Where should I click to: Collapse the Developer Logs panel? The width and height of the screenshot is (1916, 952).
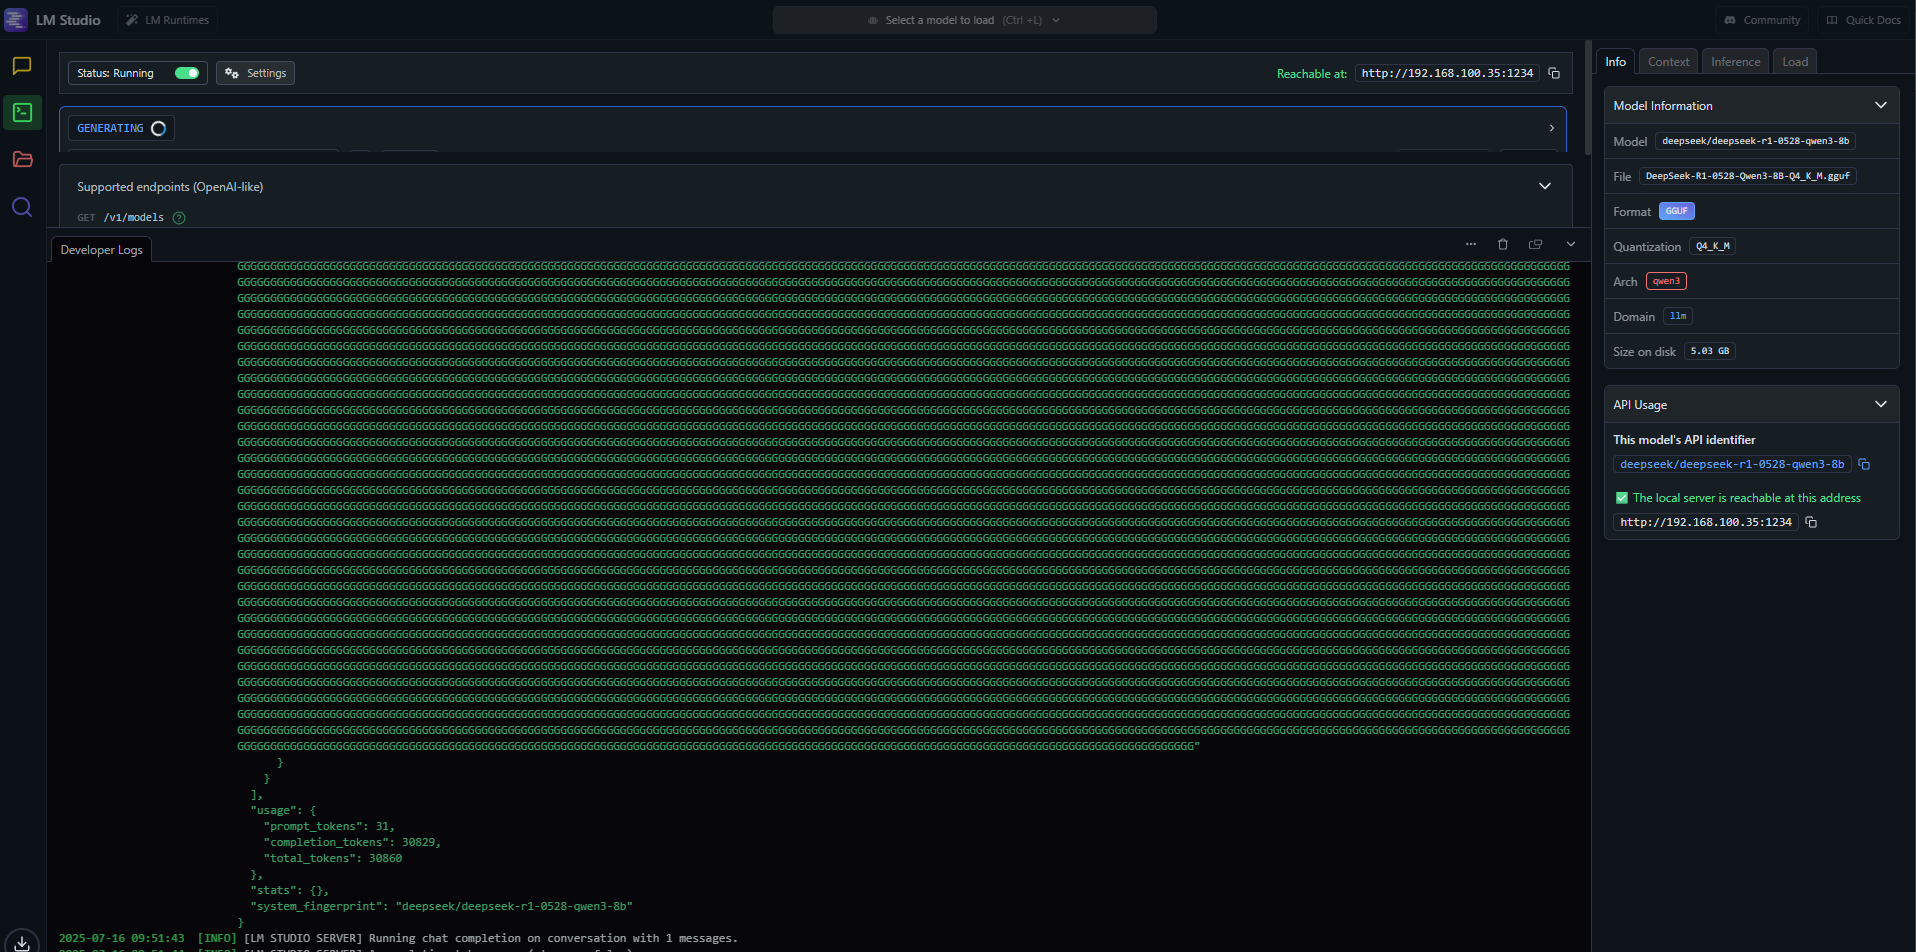1571,244
